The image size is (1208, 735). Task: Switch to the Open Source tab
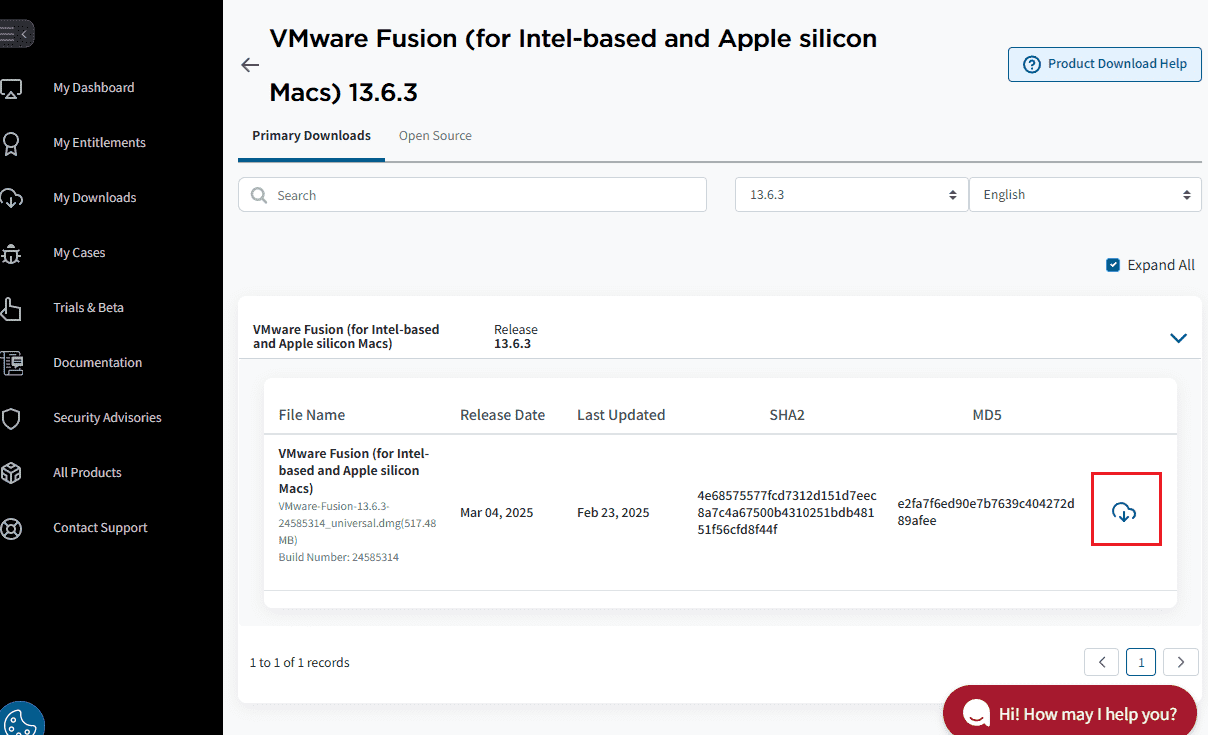tap(435, 136)
